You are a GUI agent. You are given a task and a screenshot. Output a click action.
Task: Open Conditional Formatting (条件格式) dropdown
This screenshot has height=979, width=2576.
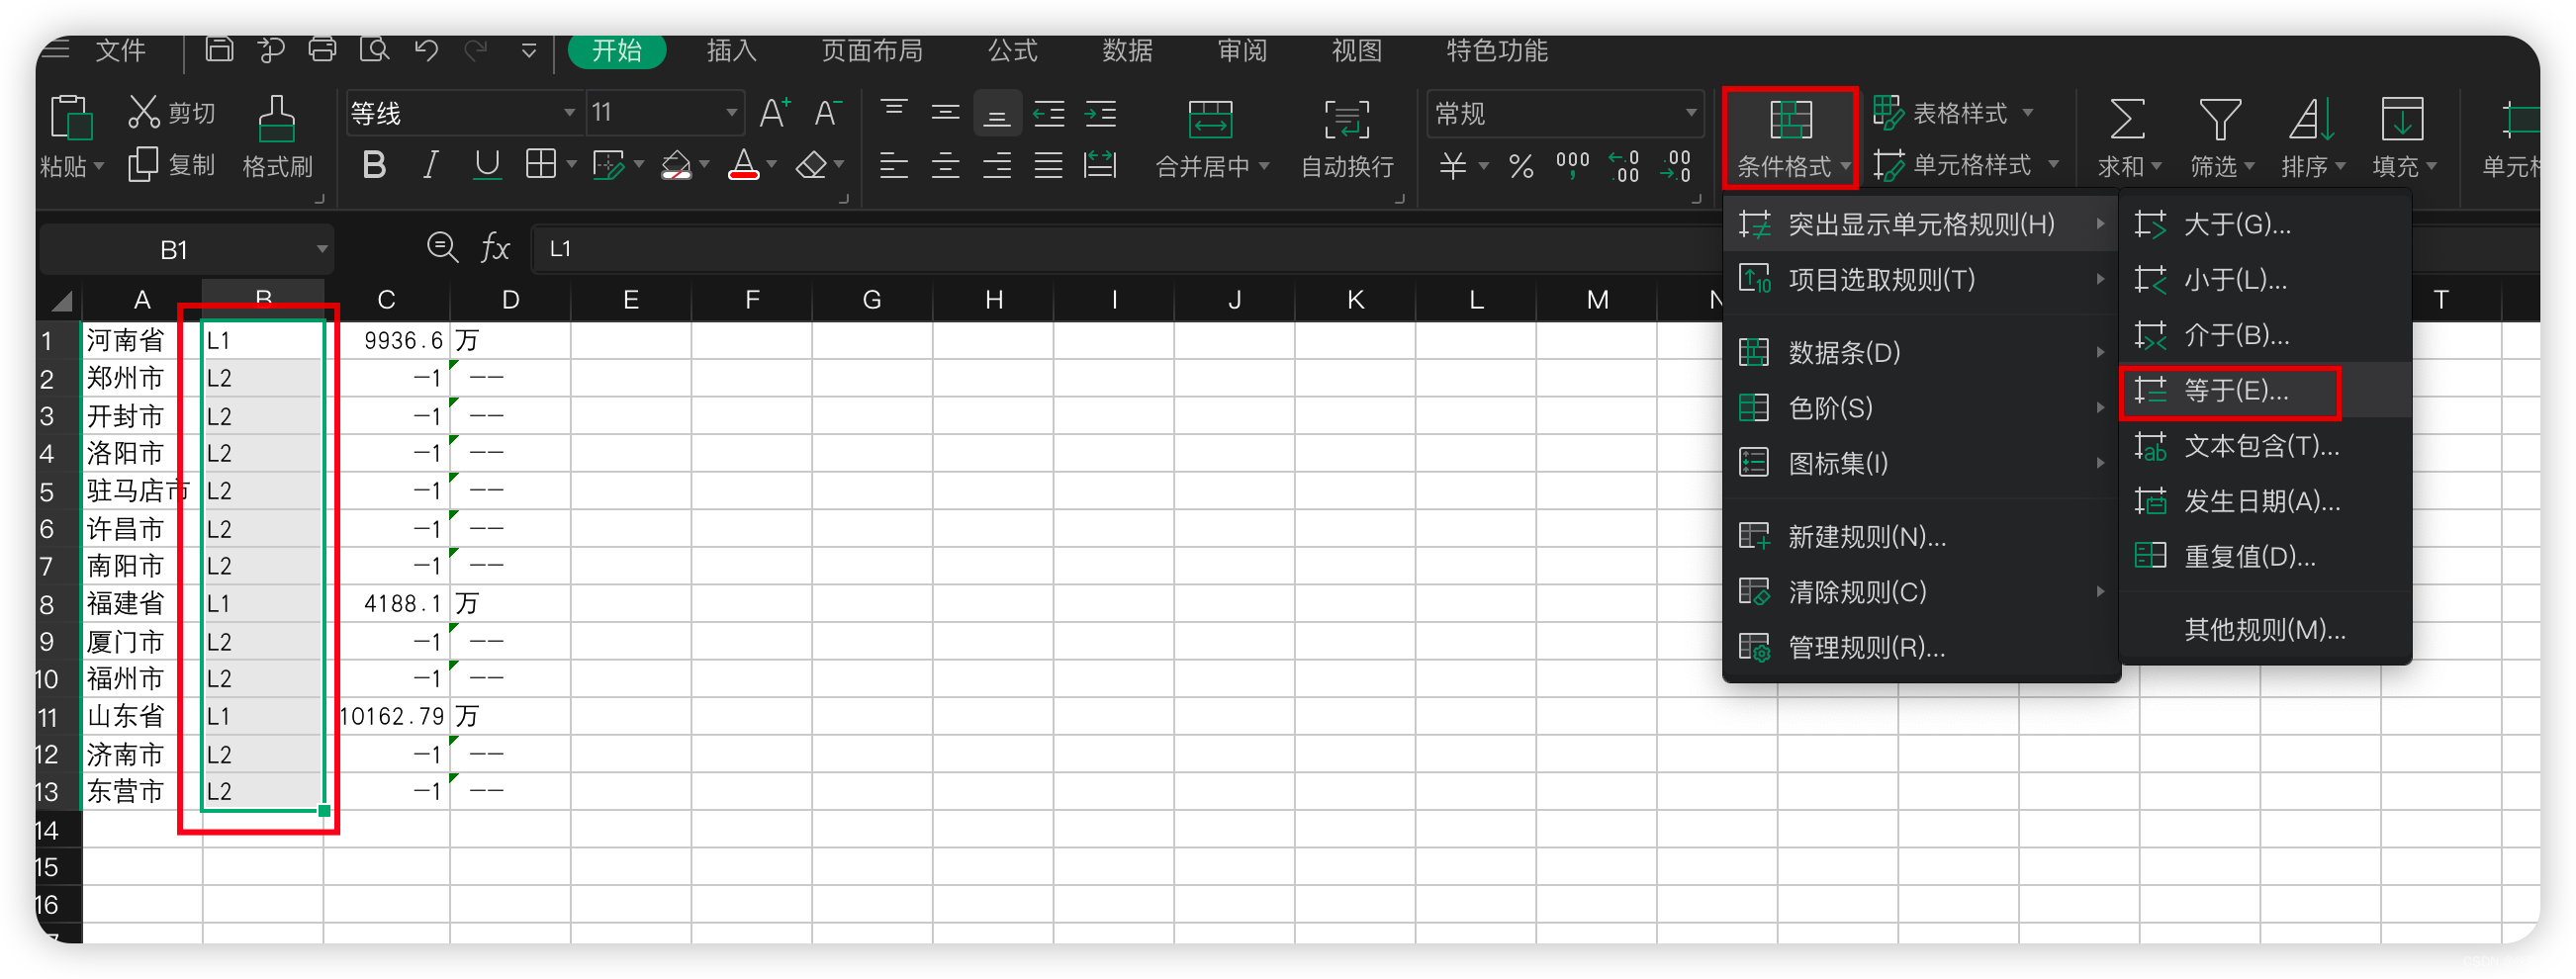coord(1790,138)
